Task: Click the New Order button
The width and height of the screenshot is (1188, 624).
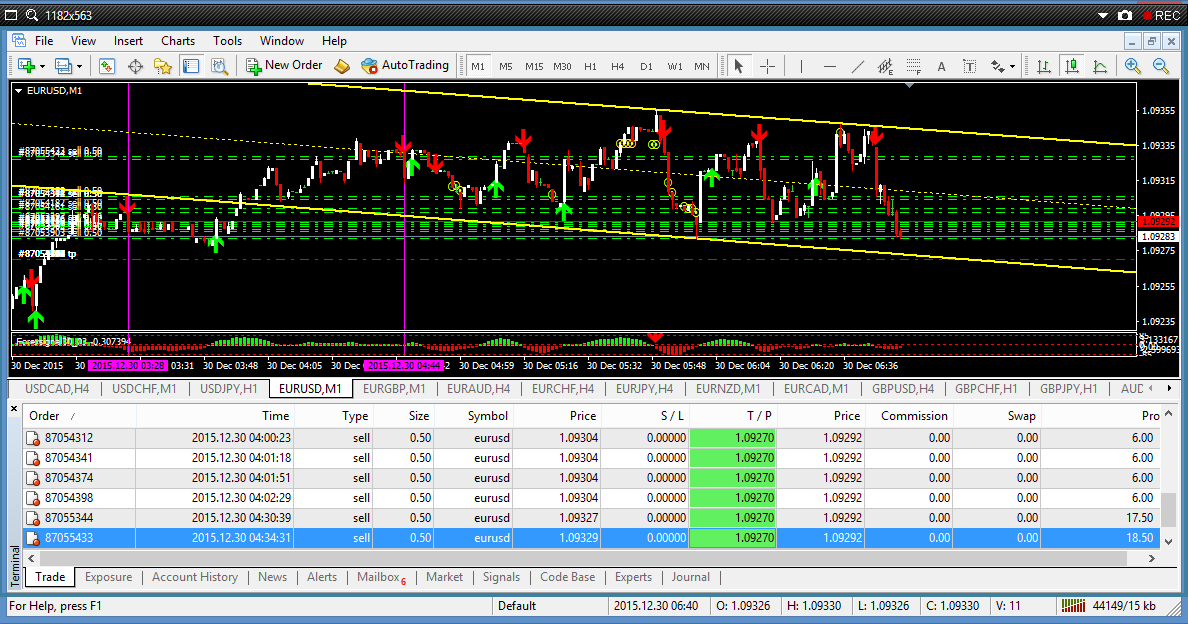Action: 284,66
